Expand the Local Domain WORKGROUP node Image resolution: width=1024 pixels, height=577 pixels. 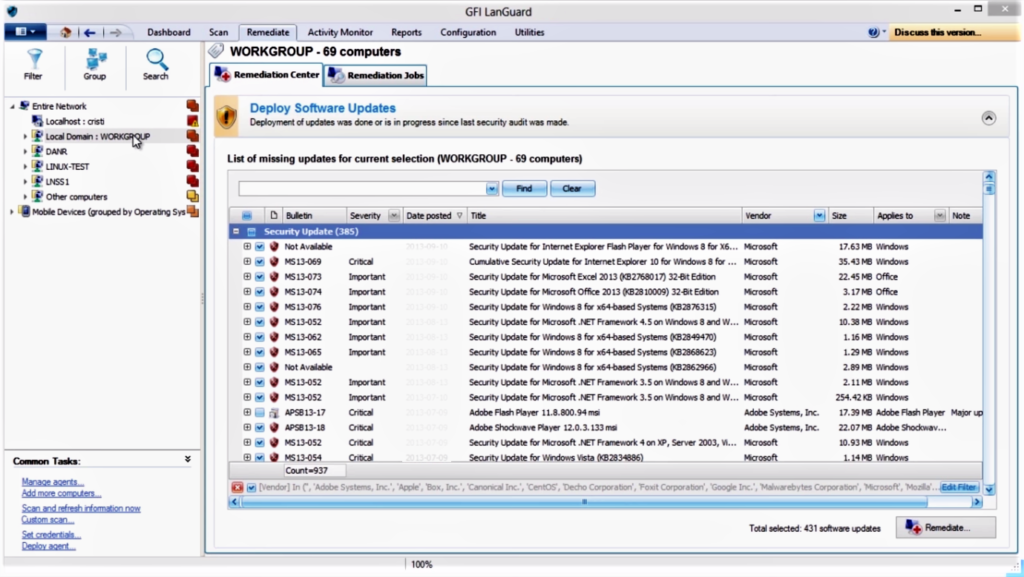coord(25,136)
